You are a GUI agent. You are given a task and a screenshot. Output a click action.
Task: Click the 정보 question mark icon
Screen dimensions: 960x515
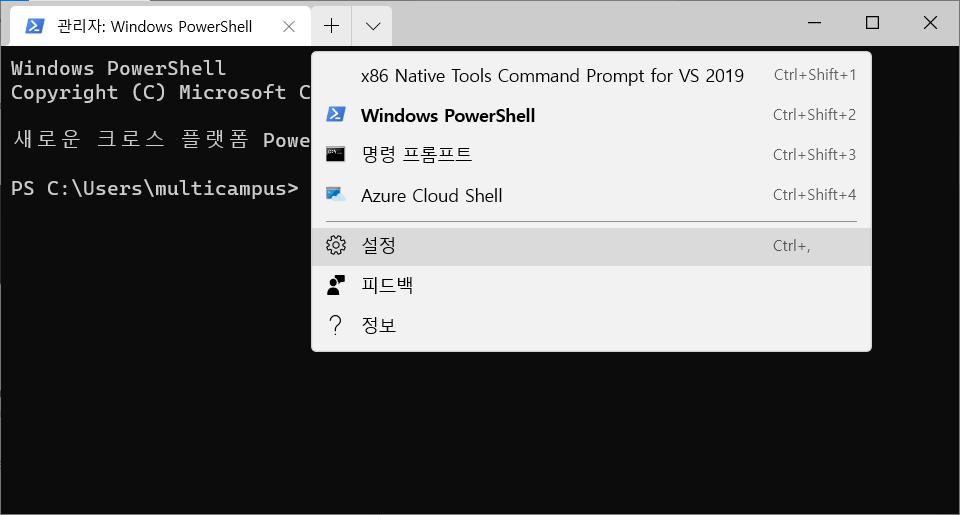[336, 325]
